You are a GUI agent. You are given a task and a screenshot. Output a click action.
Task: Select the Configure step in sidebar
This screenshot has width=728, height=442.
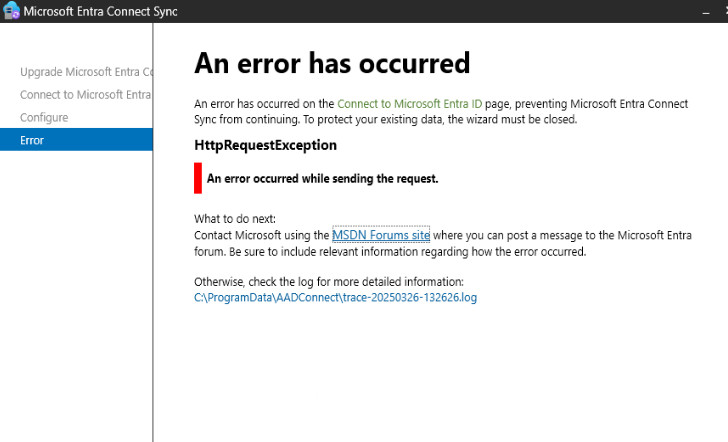(44, 117)
